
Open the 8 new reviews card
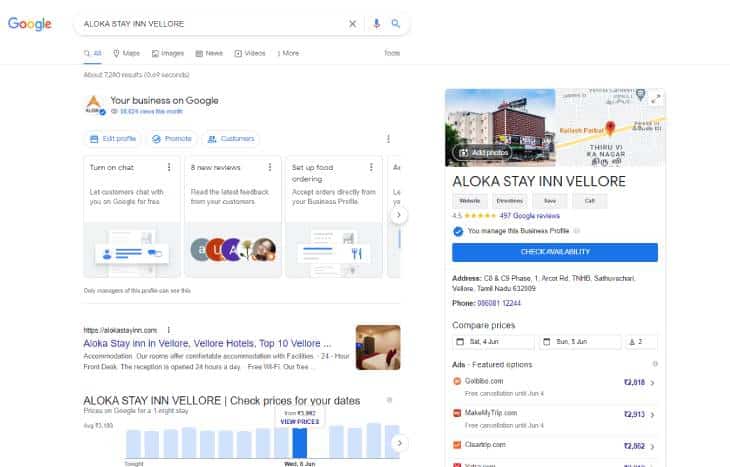click(x=233, y=217)
